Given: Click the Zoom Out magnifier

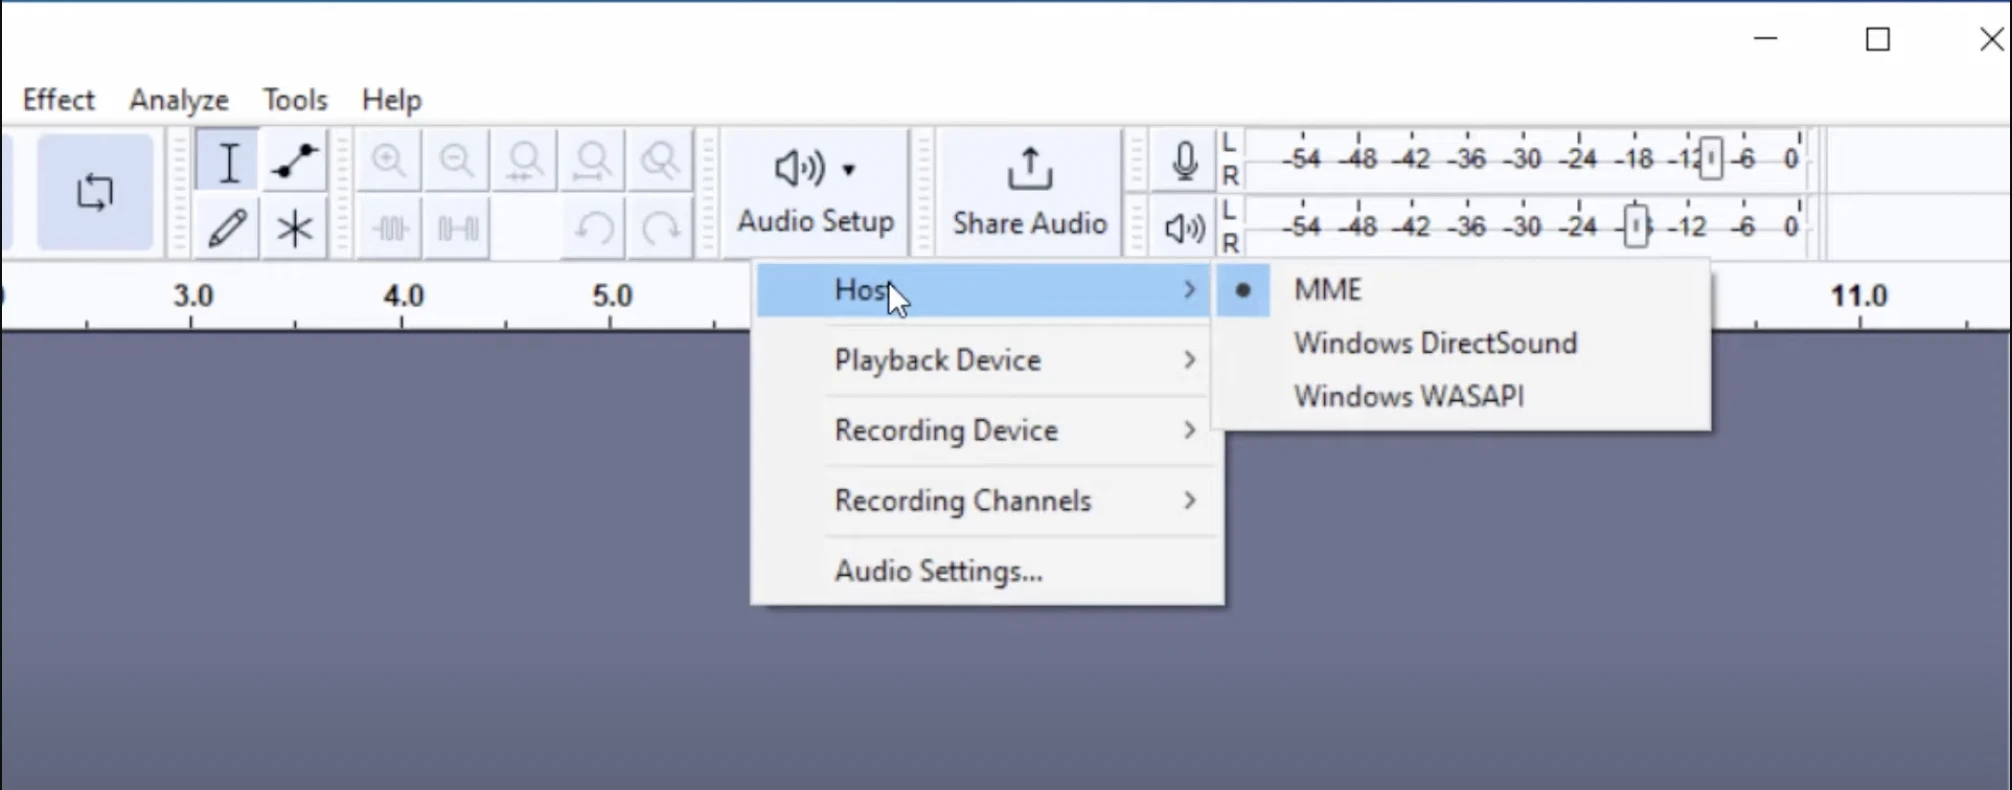Looking at the screenshot, I should (457, 161).
